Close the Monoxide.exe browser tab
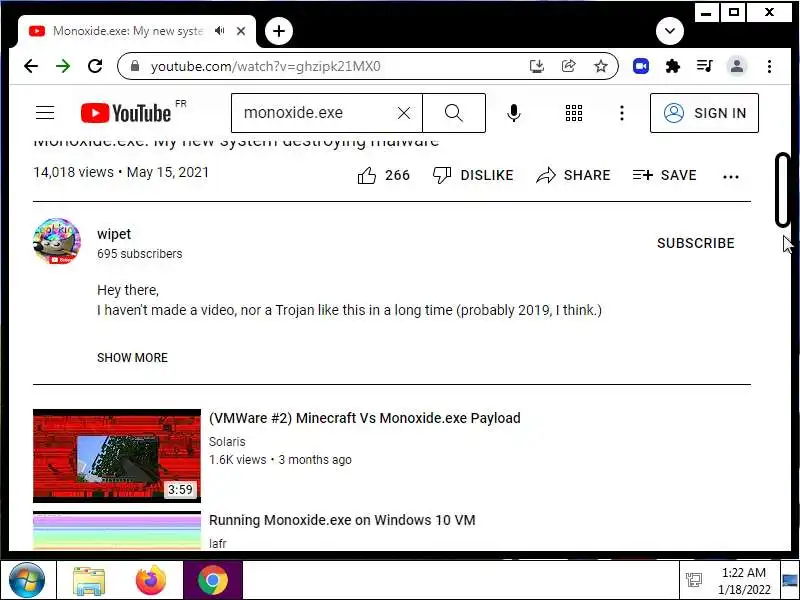This screenshot has height=600, width=800. point(241,31)
